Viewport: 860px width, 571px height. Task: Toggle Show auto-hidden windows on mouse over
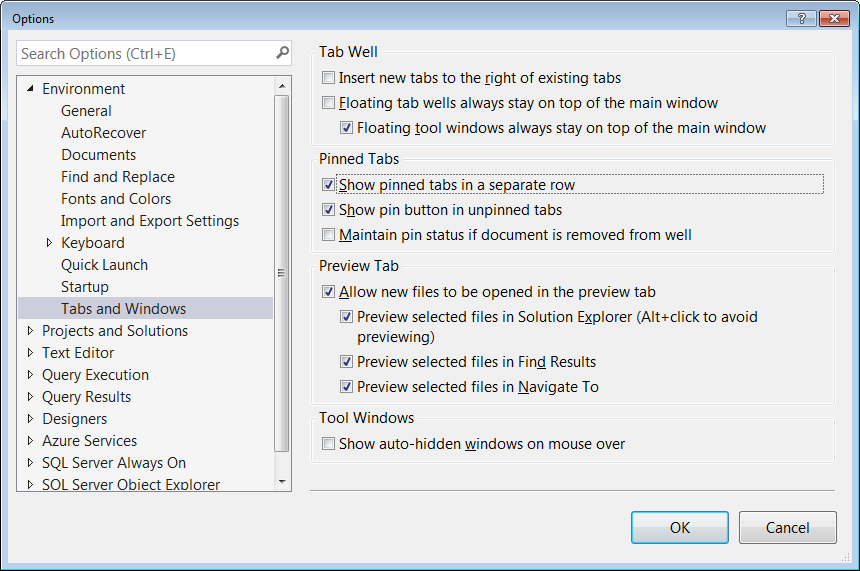point(329,444)
